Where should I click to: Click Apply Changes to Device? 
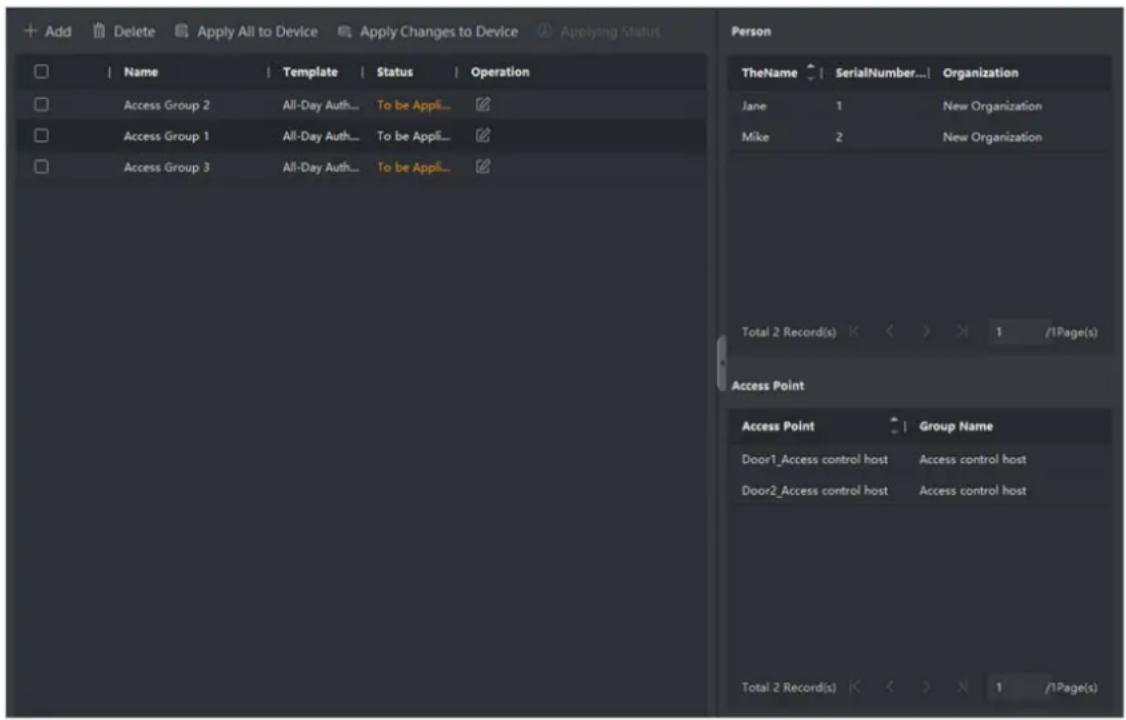(428, 32)
